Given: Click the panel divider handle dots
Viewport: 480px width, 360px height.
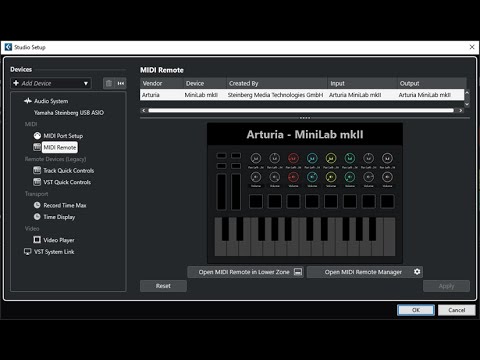Looking at the screenshot, I should click(x=305, y=118).
